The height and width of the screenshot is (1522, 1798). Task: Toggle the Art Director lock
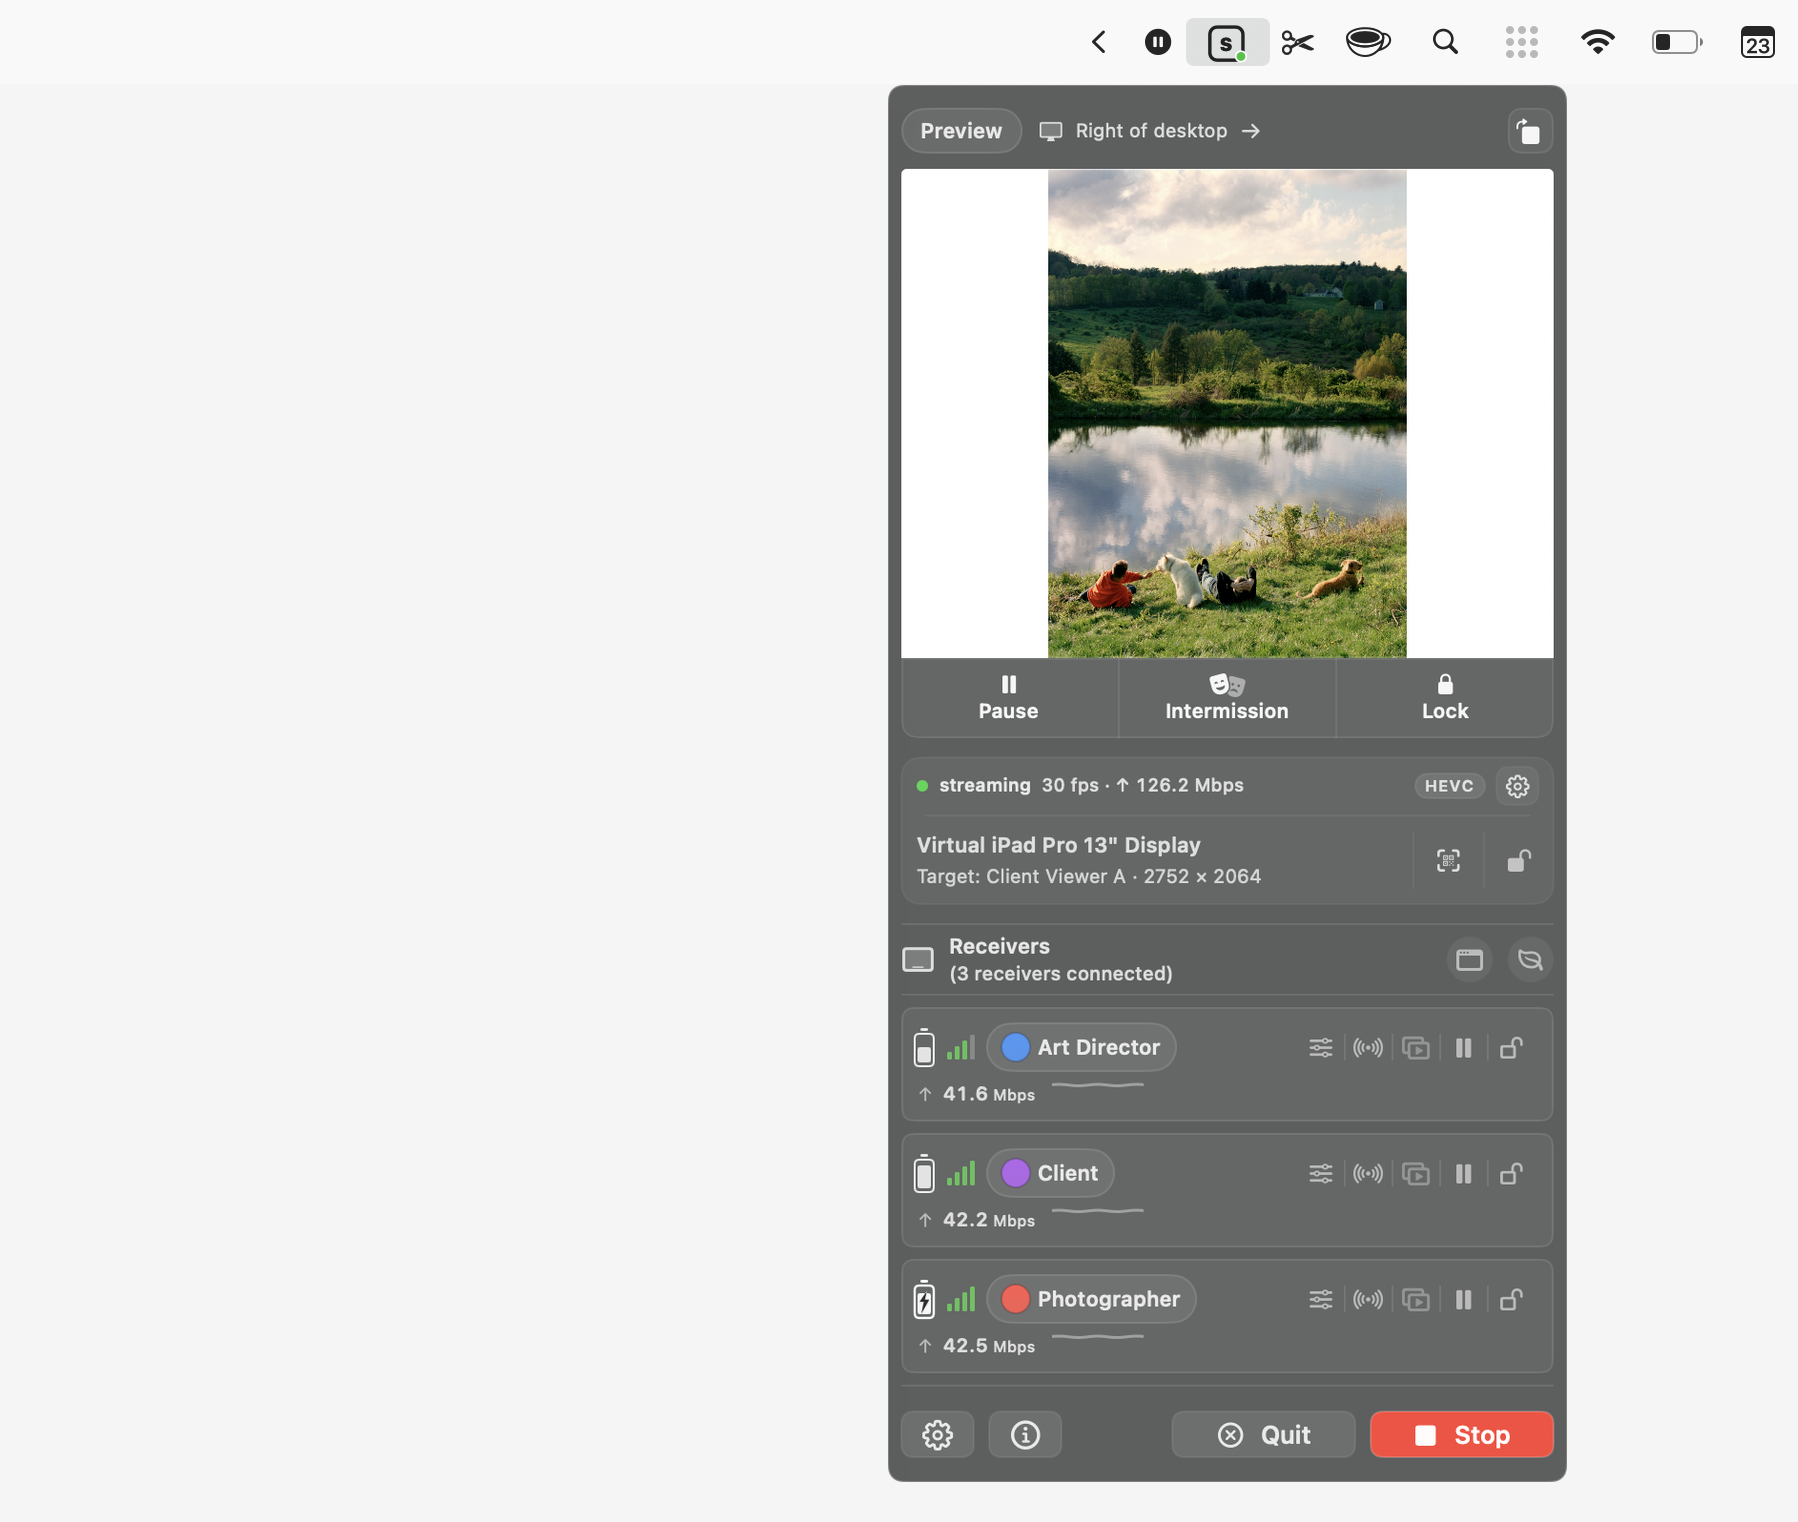[x=1511, y=1048]
